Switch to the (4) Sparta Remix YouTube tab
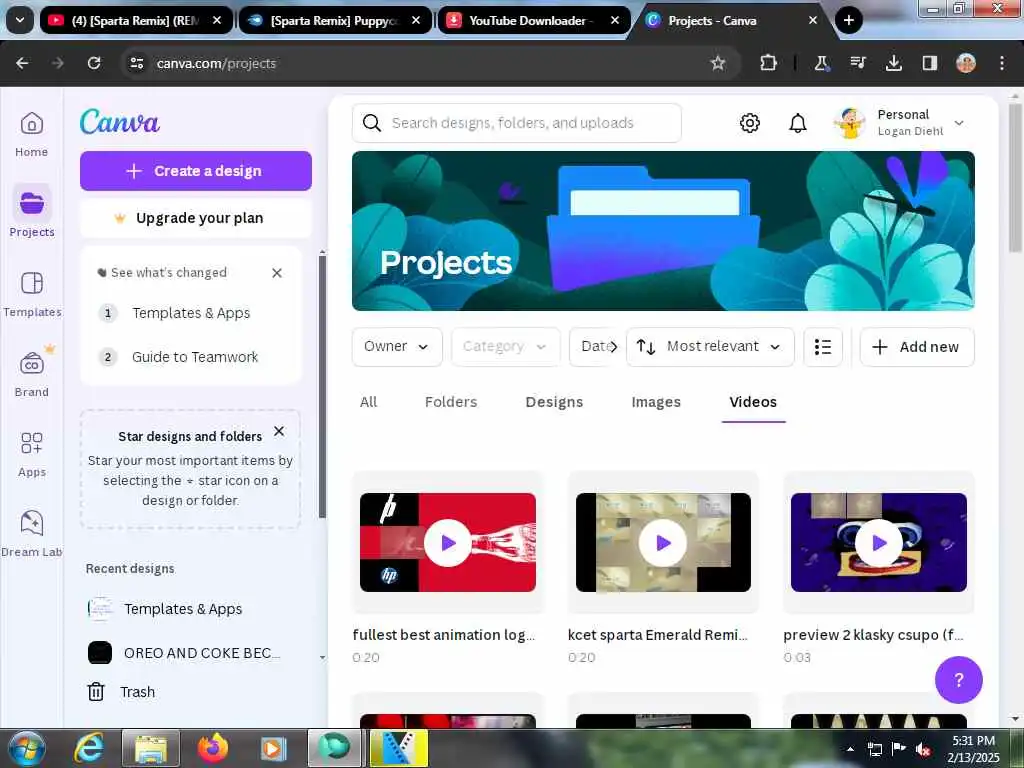 (135, 21)
